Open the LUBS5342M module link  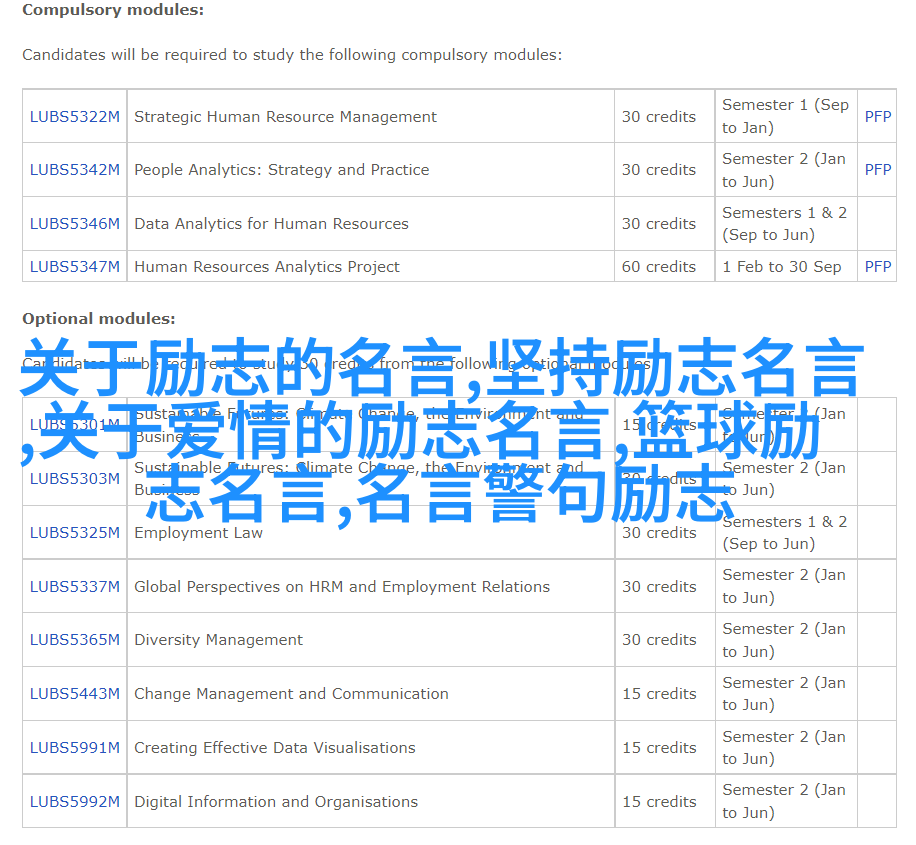click(74, 170)
